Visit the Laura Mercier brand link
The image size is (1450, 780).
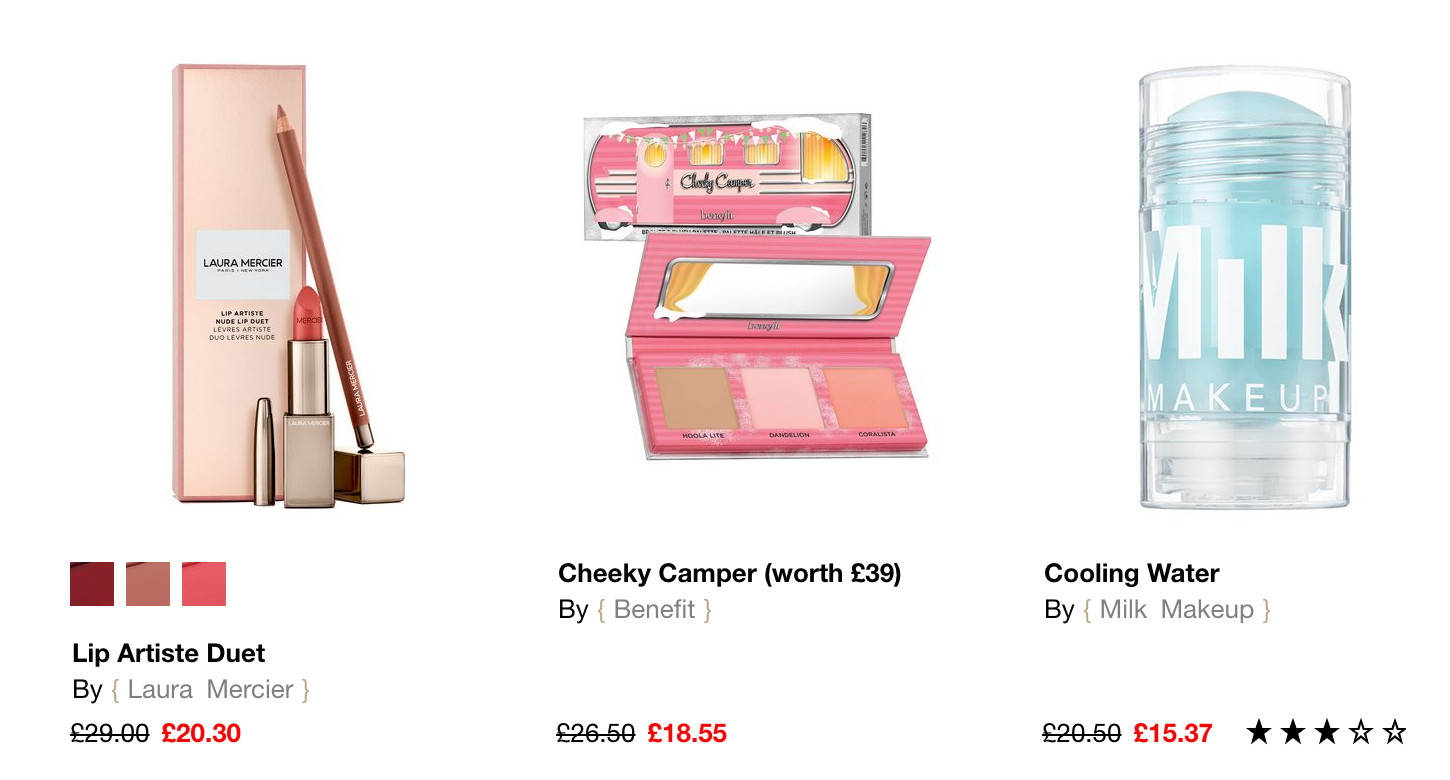point(210,689)
